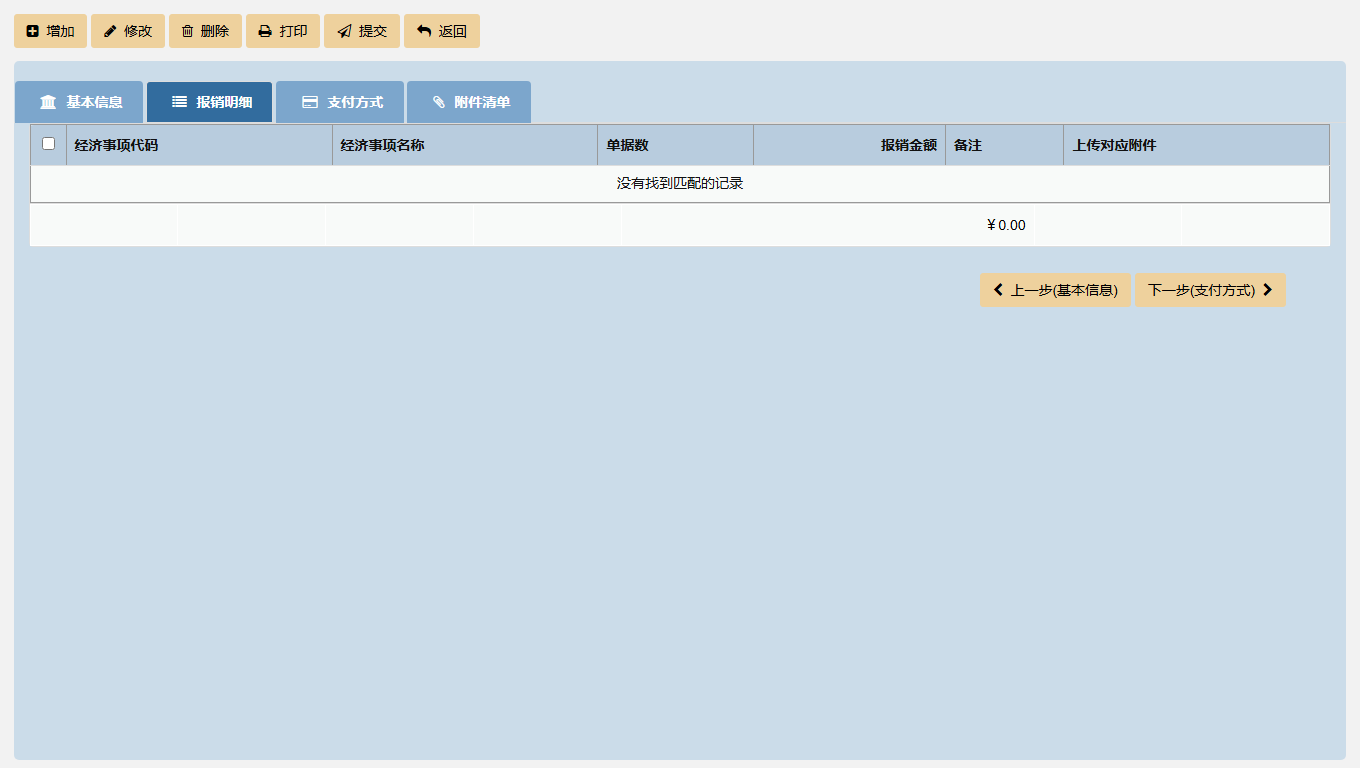Click the 经济事项名称 column header

point(465,145)
